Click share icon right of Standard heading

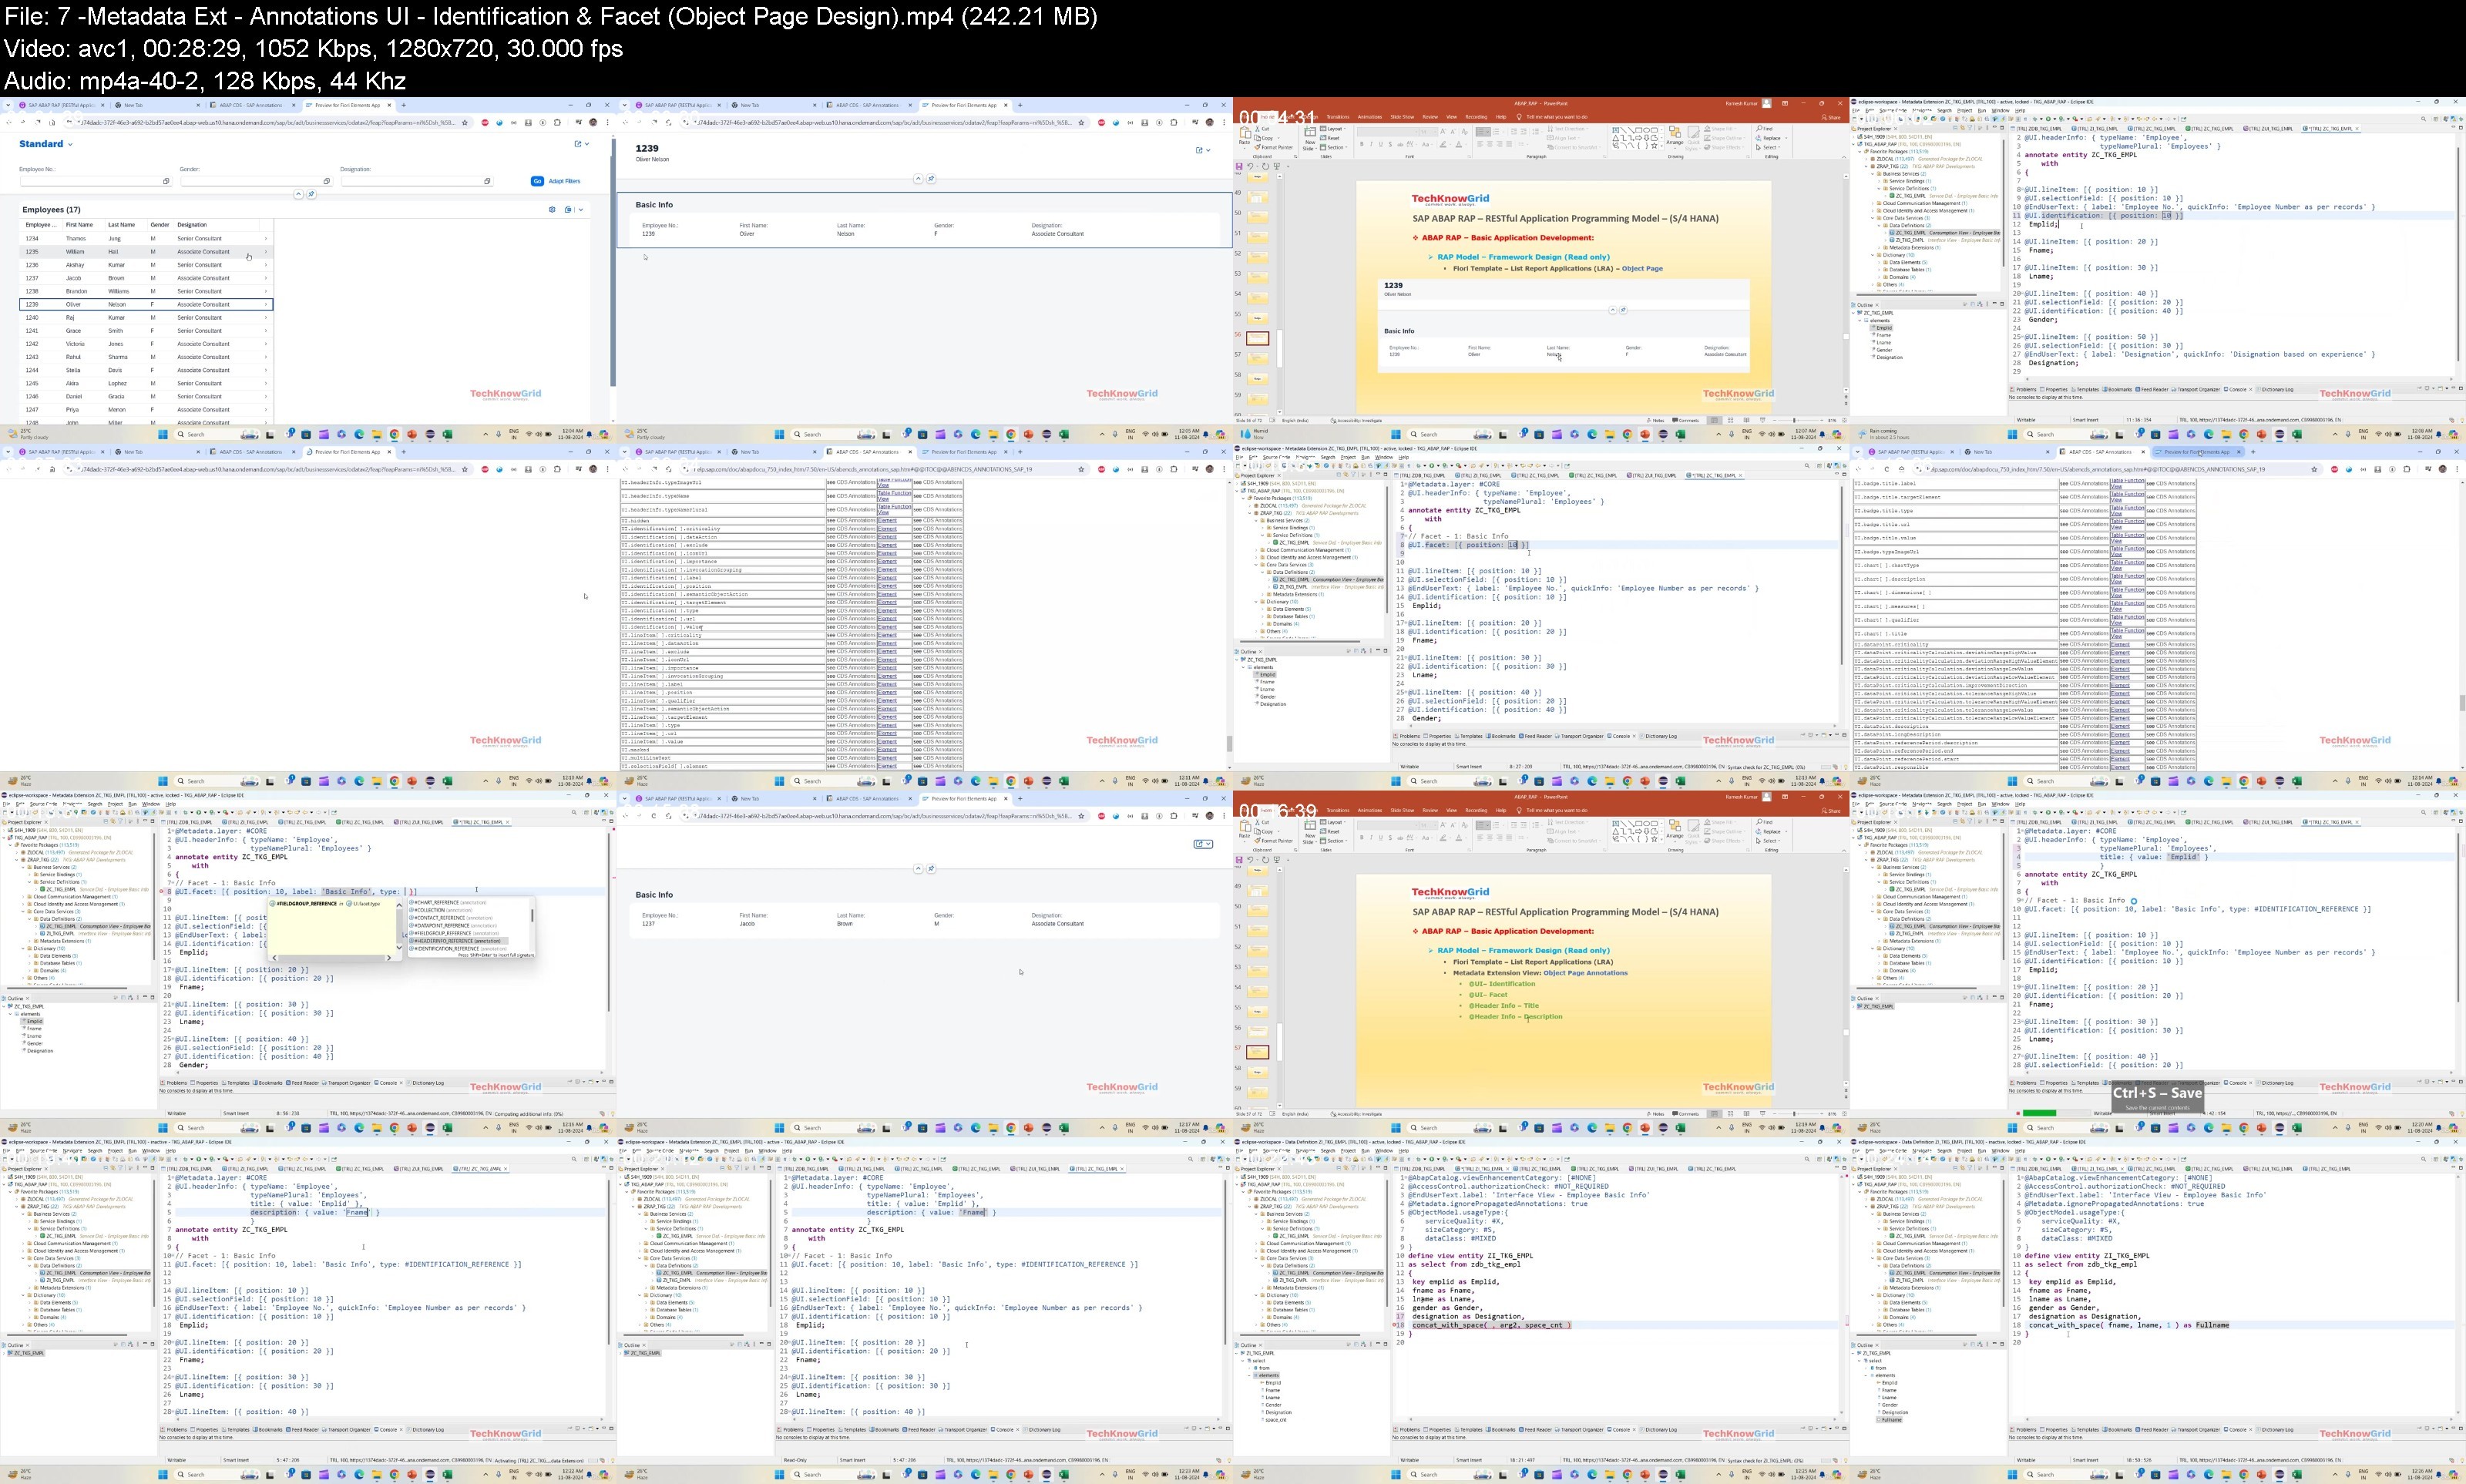coord(578,144)
